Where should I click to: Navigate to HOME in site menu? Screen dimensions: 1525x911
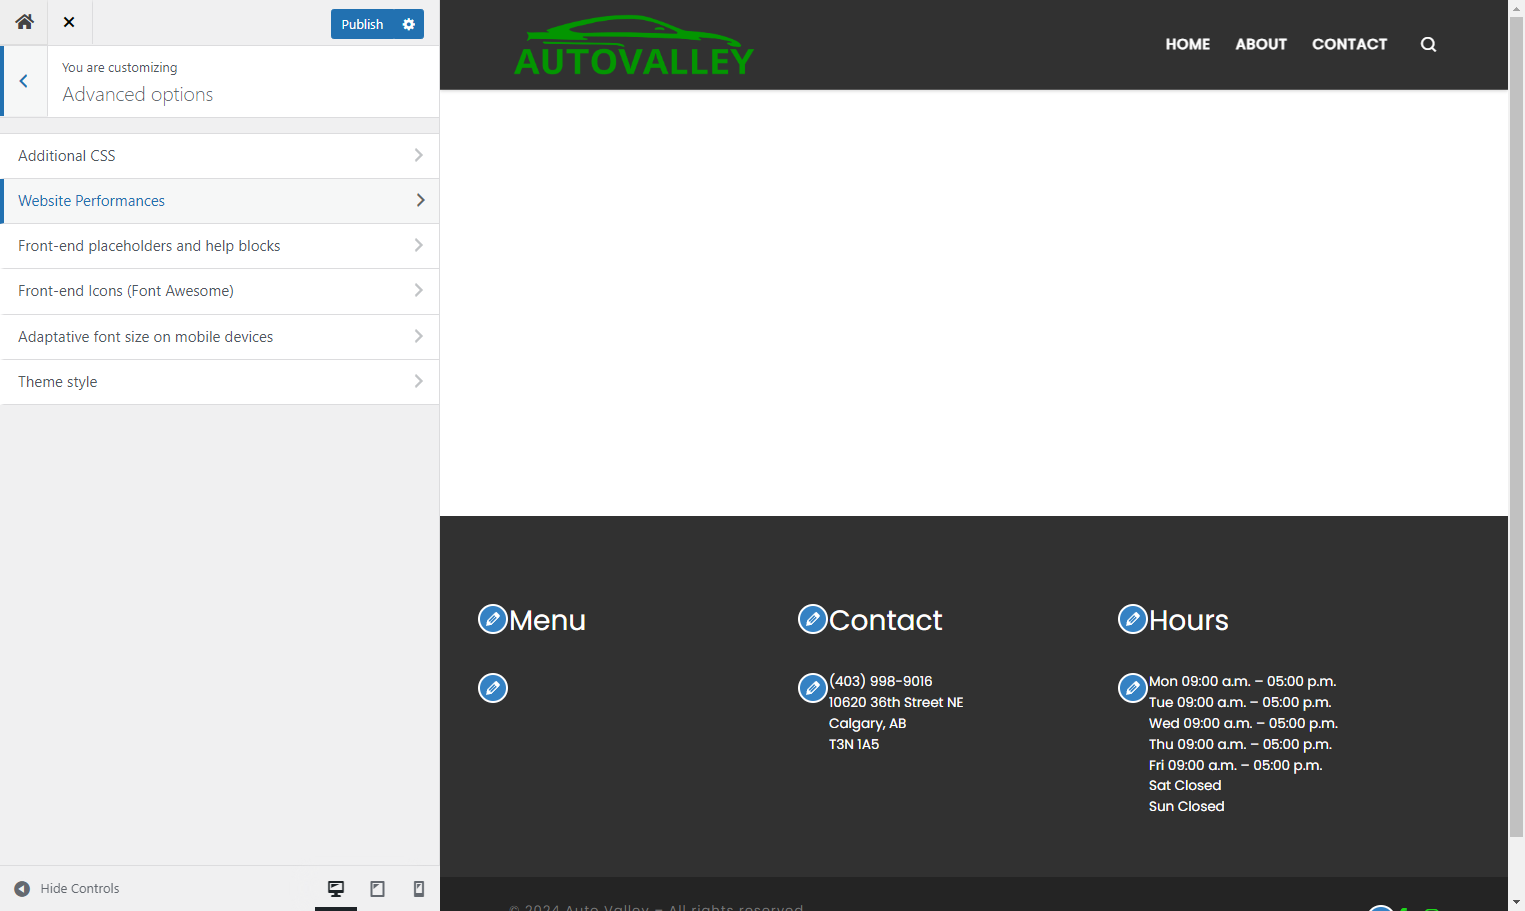pyautogui.click(x=1187, y=44)
